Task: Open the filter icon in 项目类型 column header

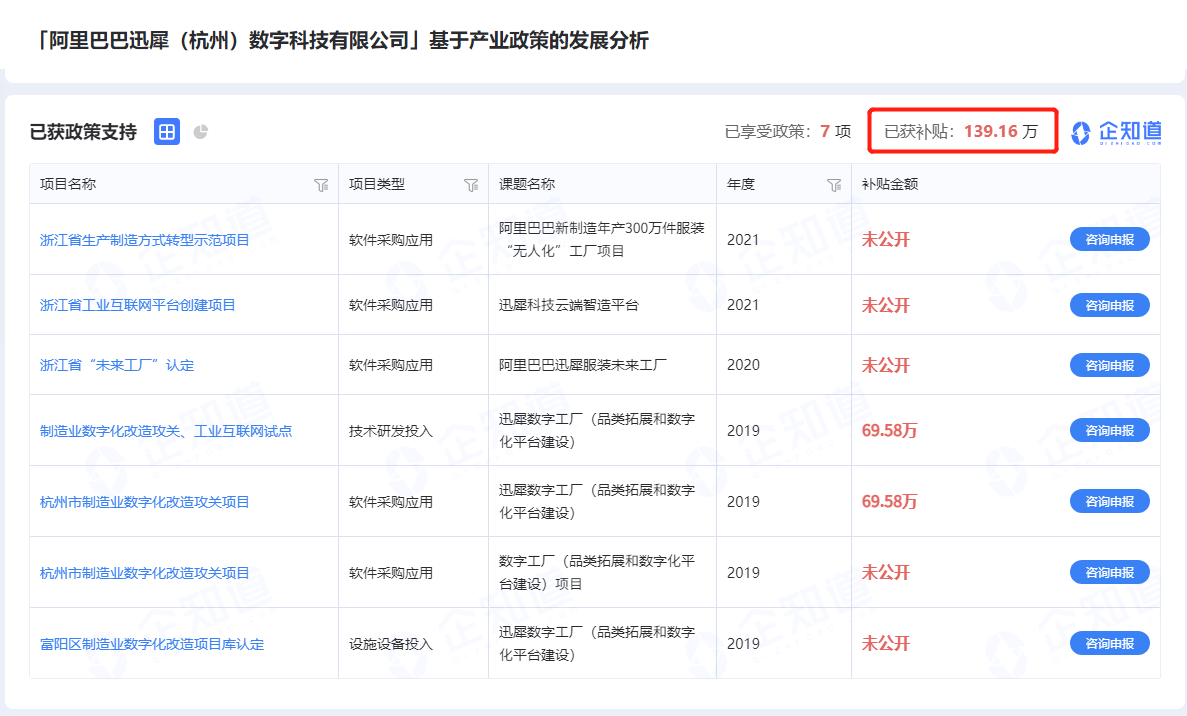Action: pyautogui.click(x=471, y=185)
